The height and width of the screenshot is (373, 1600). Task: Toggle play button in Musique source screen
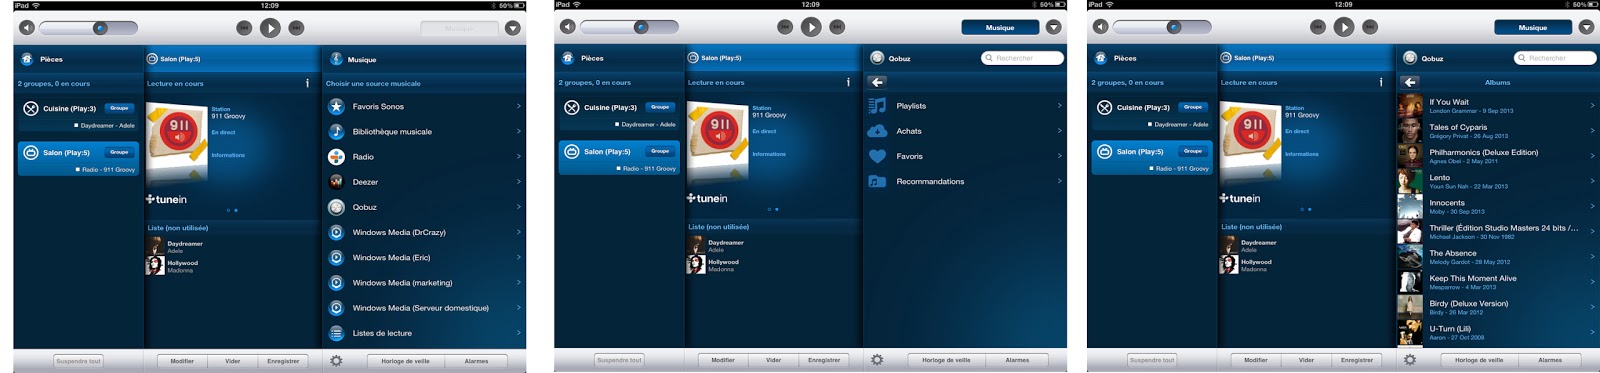click(x=270, y=28)
